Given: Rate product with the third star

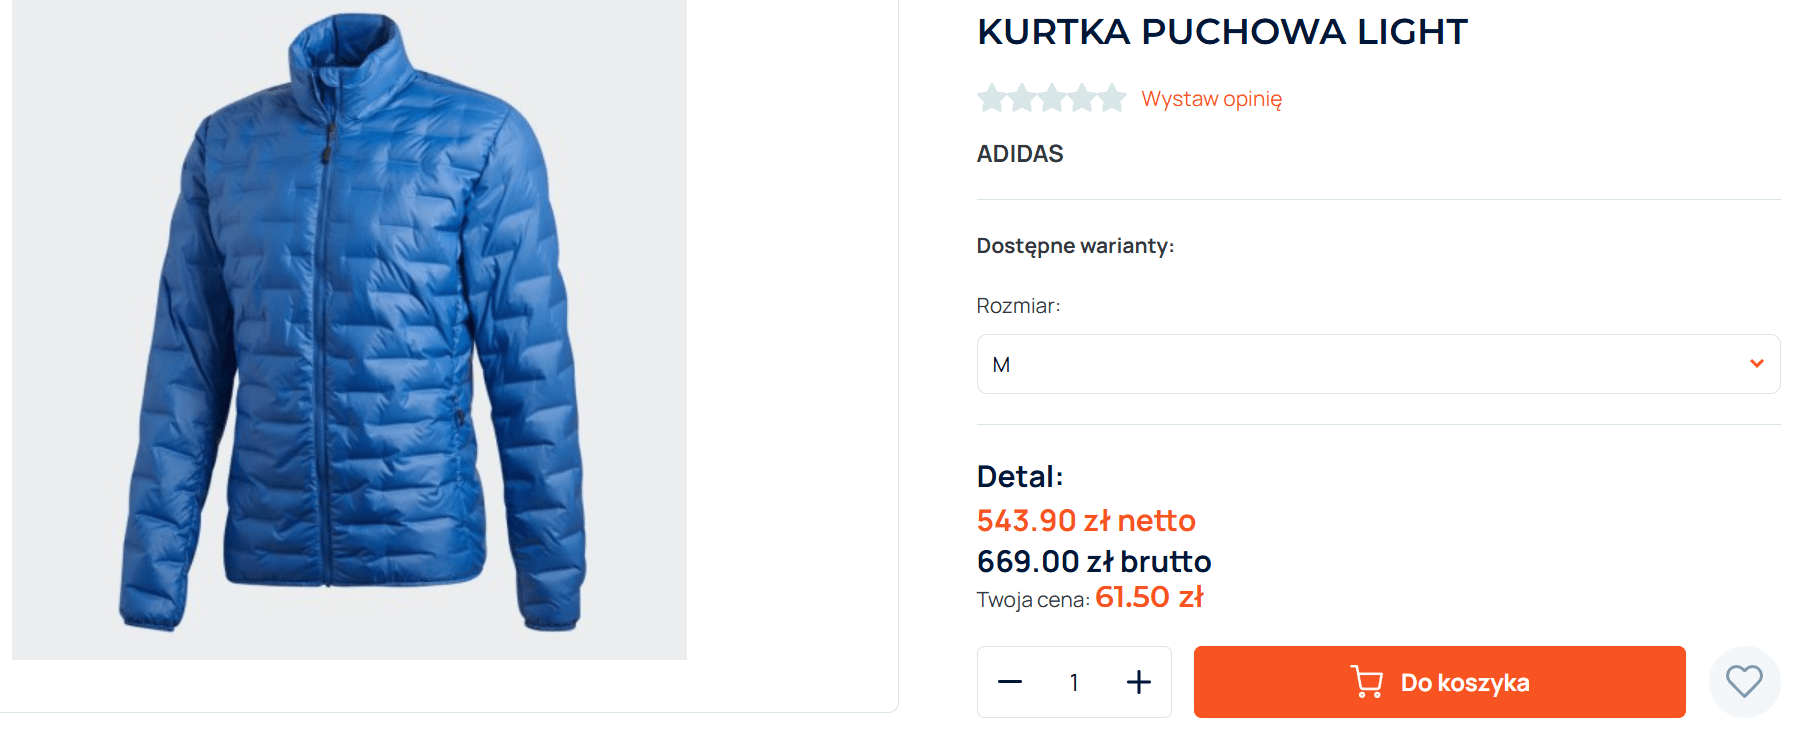Looking at the screenshot, I should pyautogui.click(x=1052, y=98).
